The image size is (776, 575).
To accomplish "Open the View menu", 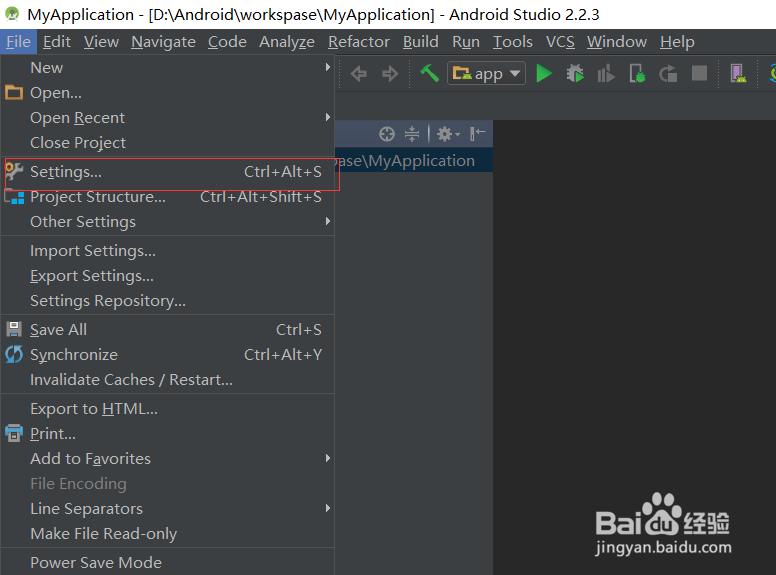I will [101, 42].
